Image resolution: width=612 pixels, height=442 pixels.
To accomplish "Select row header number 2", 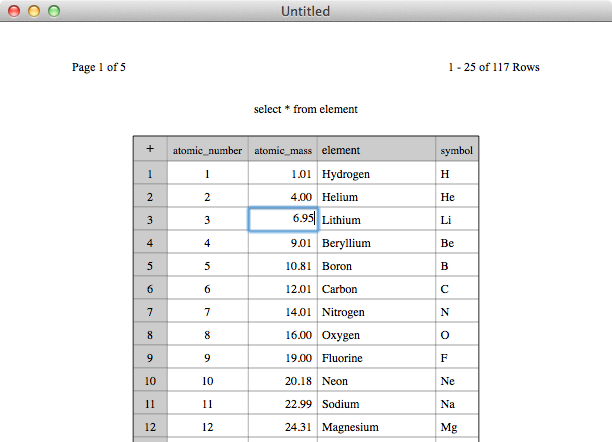I will [x=150, y=196].
